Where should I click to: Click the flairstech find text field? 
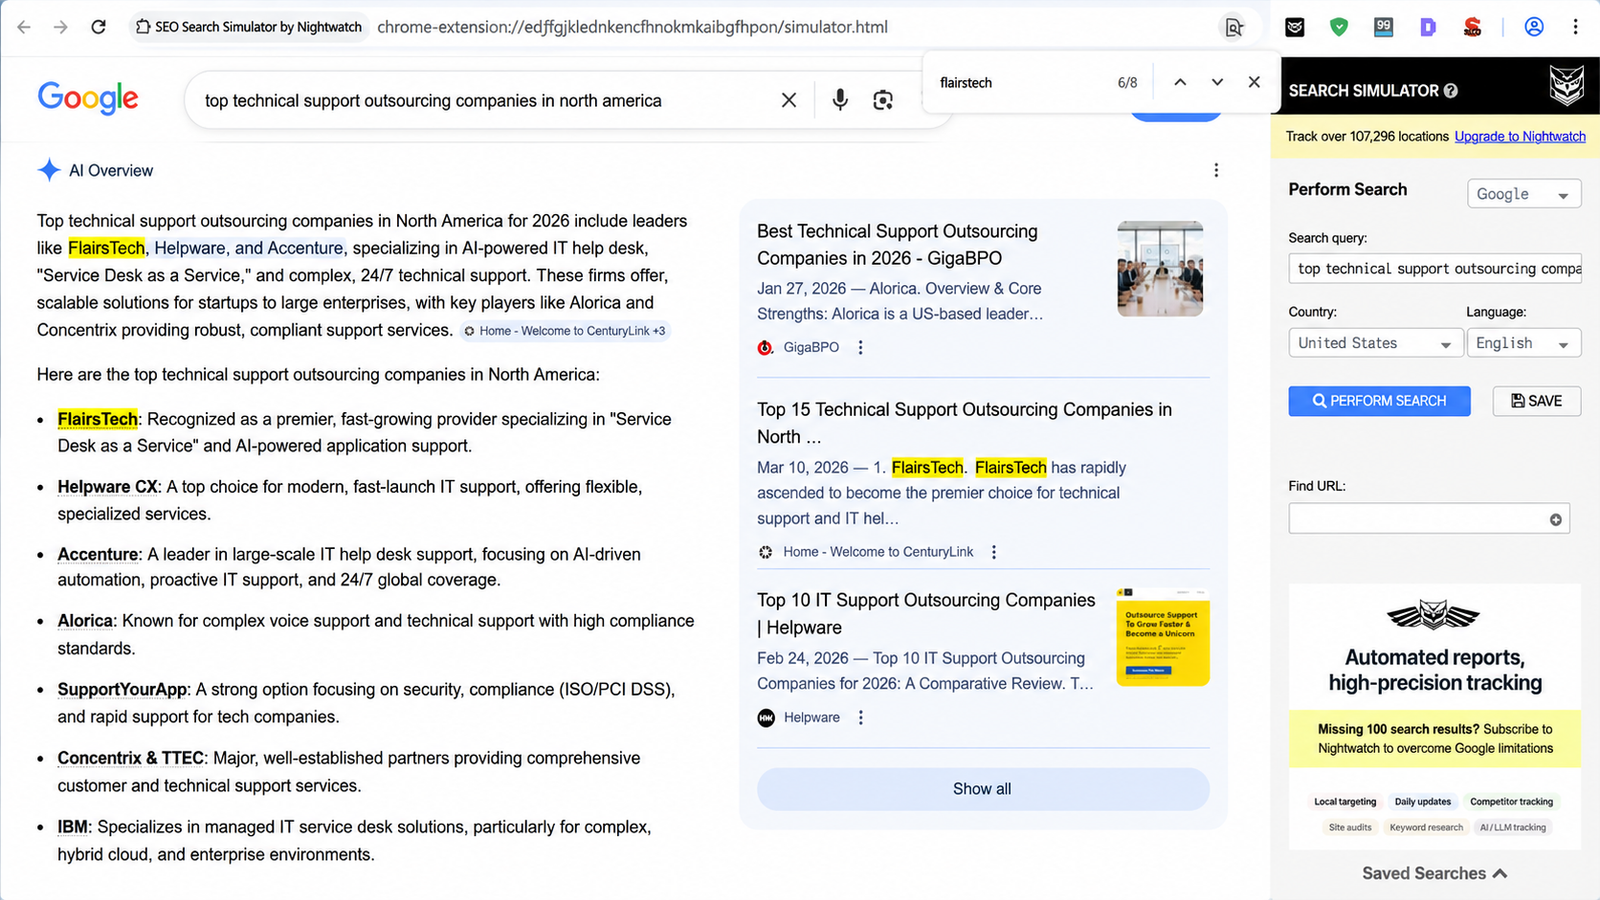point(1020,83)
